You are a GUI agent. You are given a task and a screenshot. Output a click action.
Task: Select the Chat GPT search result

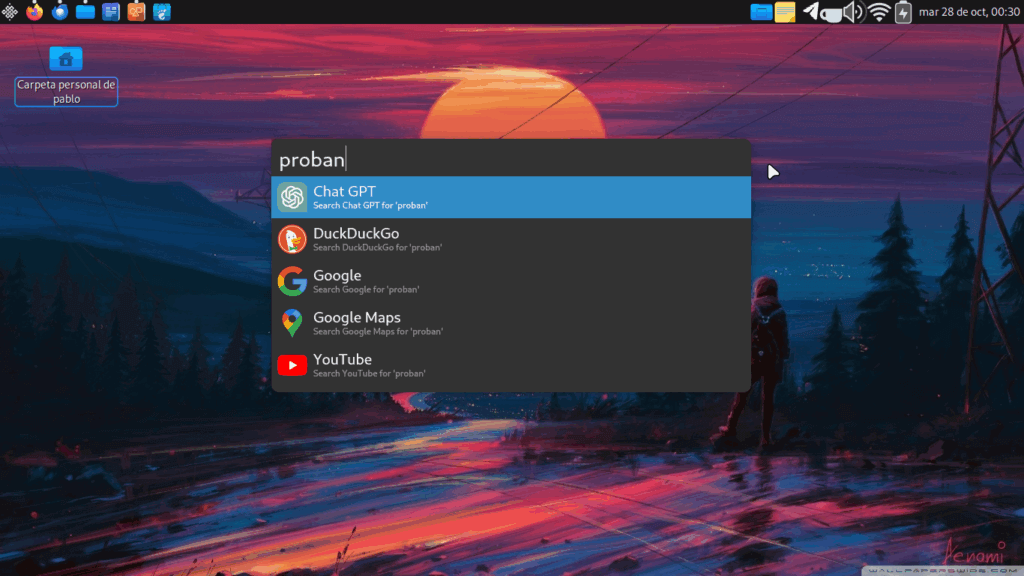(x=511, y=197)
